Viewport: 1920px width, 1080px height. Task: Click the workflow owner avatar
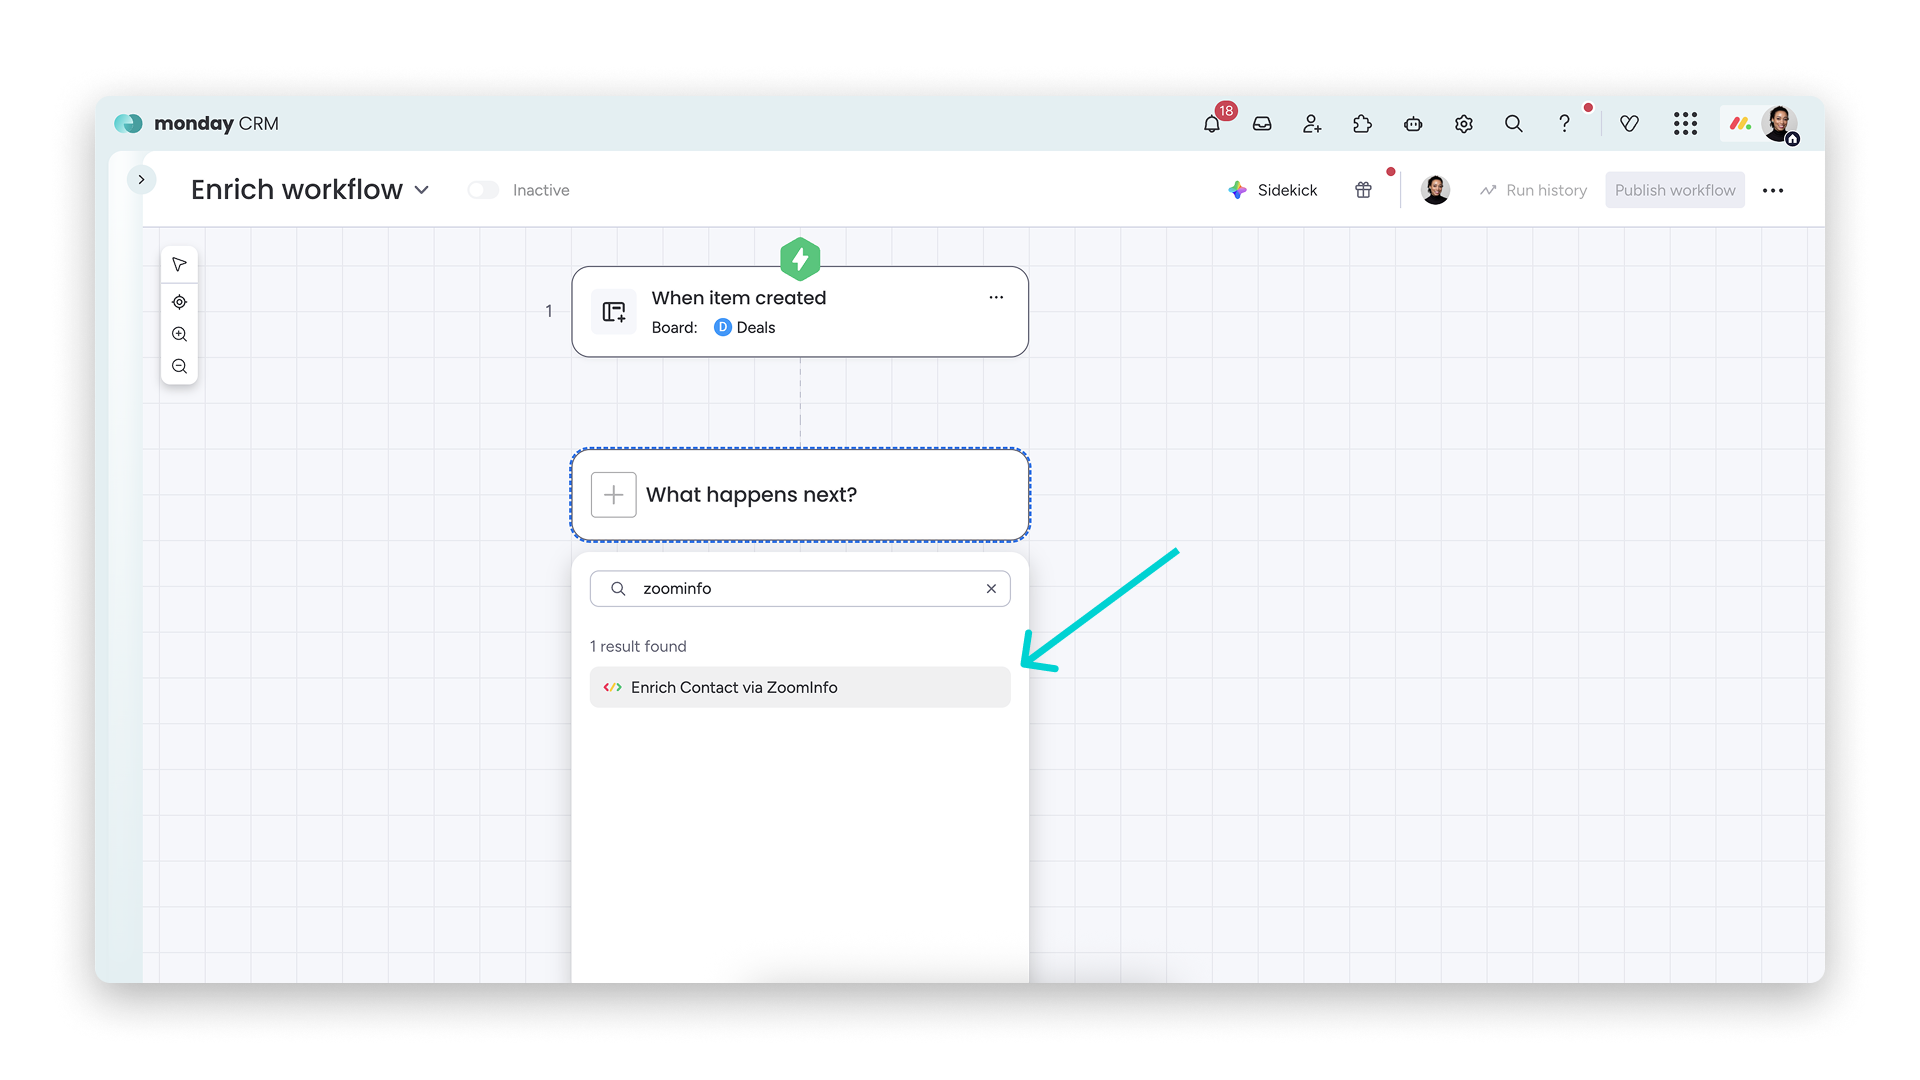pyautogui.click(x=1435, y=190)
